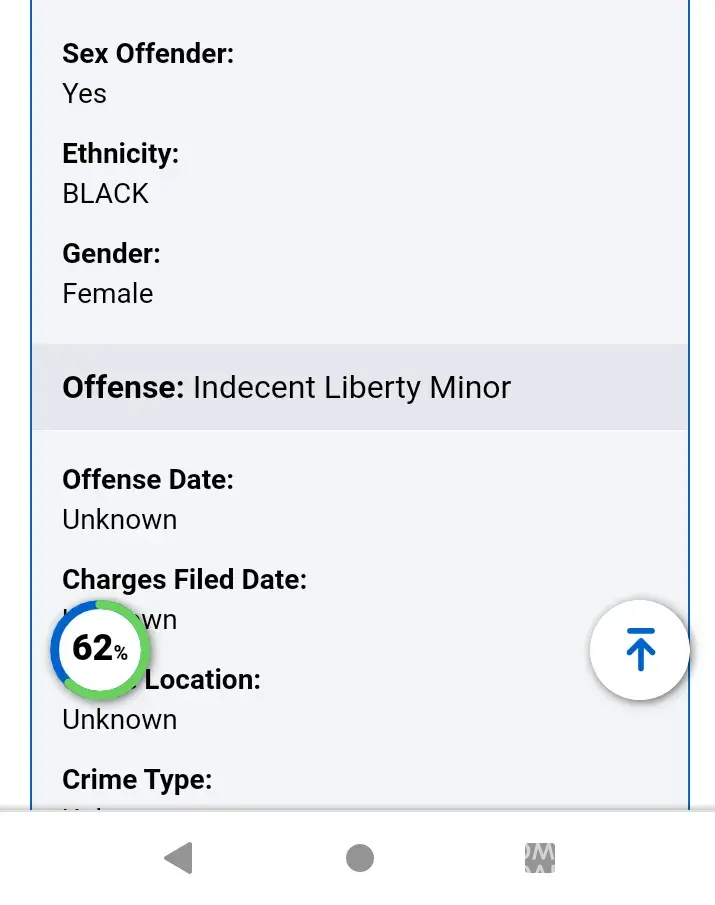
Task: Select the Ethnicity label
Action: tap(120, 154)
